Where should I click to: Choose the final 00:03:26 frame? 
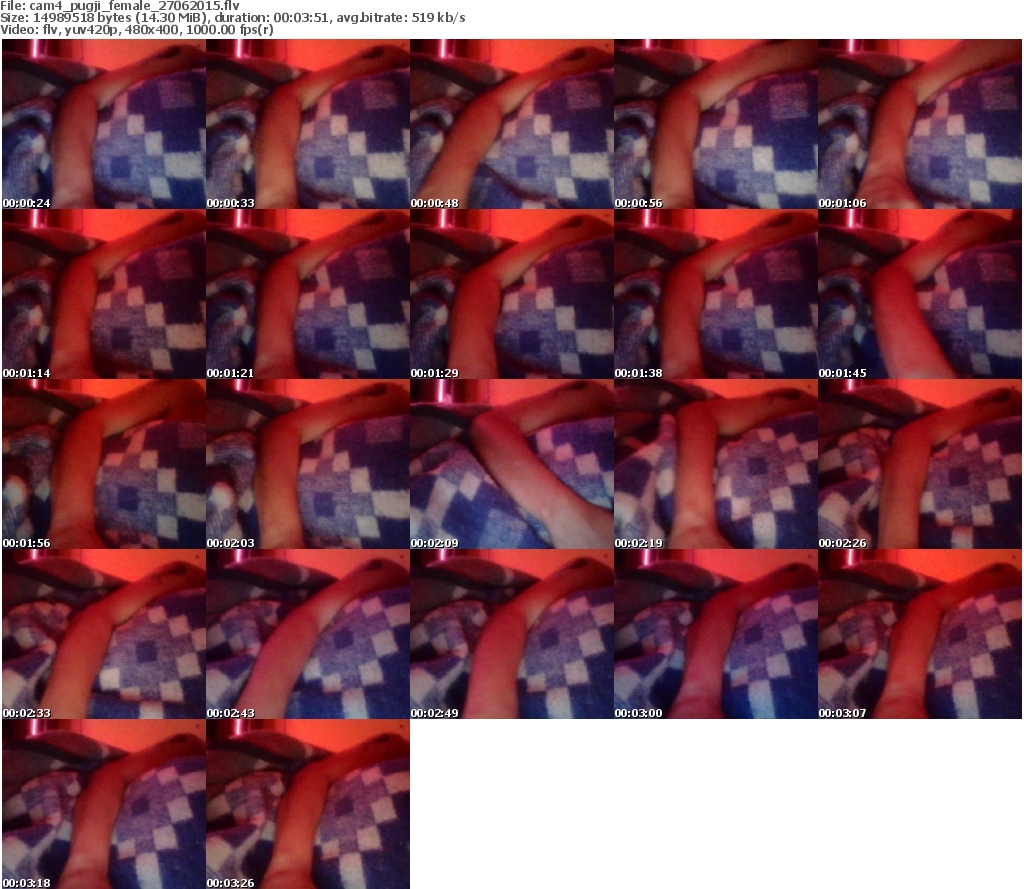click(x=308, y=804)
